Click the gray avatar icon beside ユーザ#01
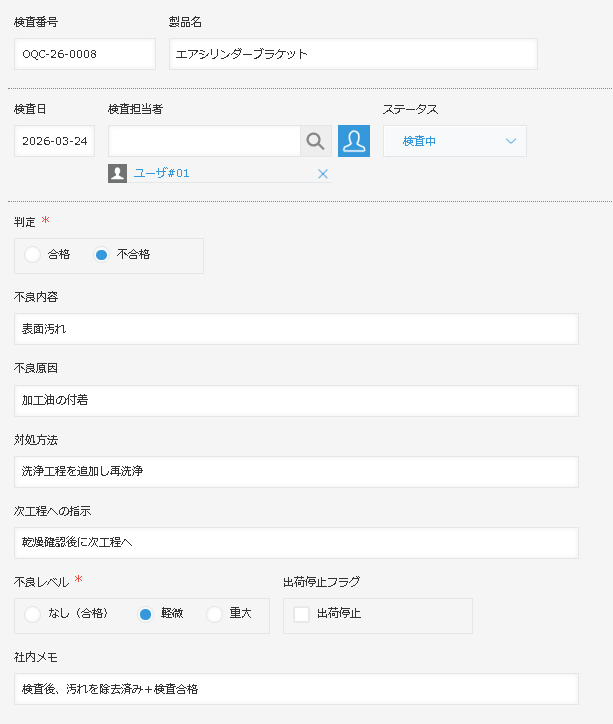613x724 pixels. tap(118, 174)
